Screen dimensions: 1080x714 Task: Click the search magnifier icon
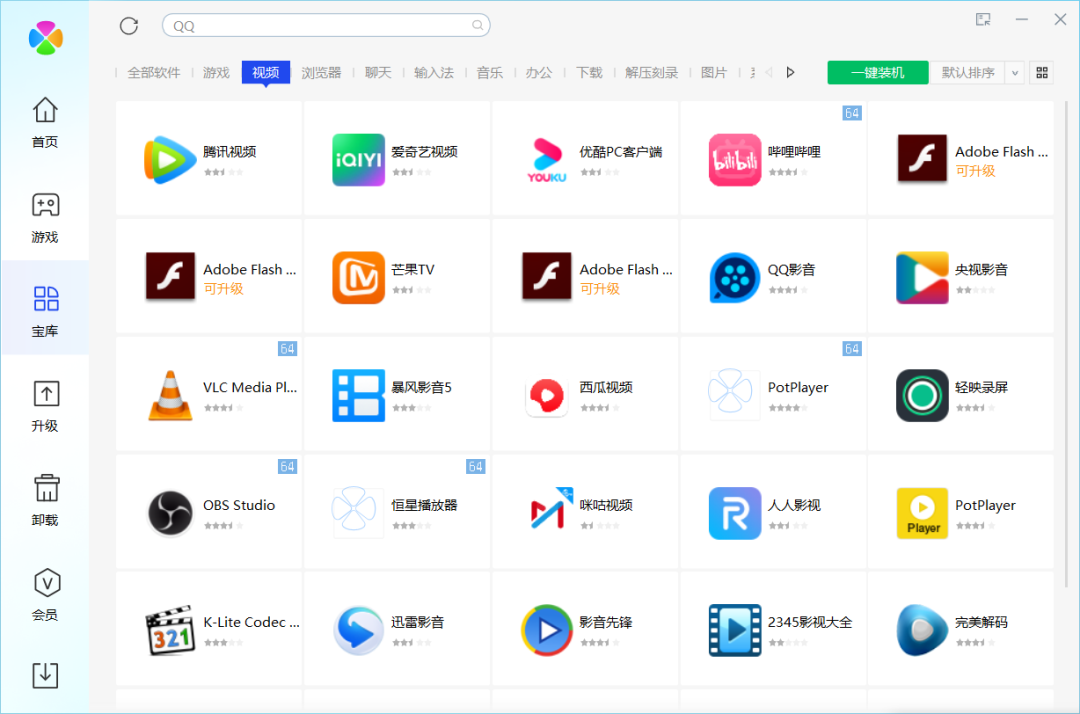[x=477, y=25]
